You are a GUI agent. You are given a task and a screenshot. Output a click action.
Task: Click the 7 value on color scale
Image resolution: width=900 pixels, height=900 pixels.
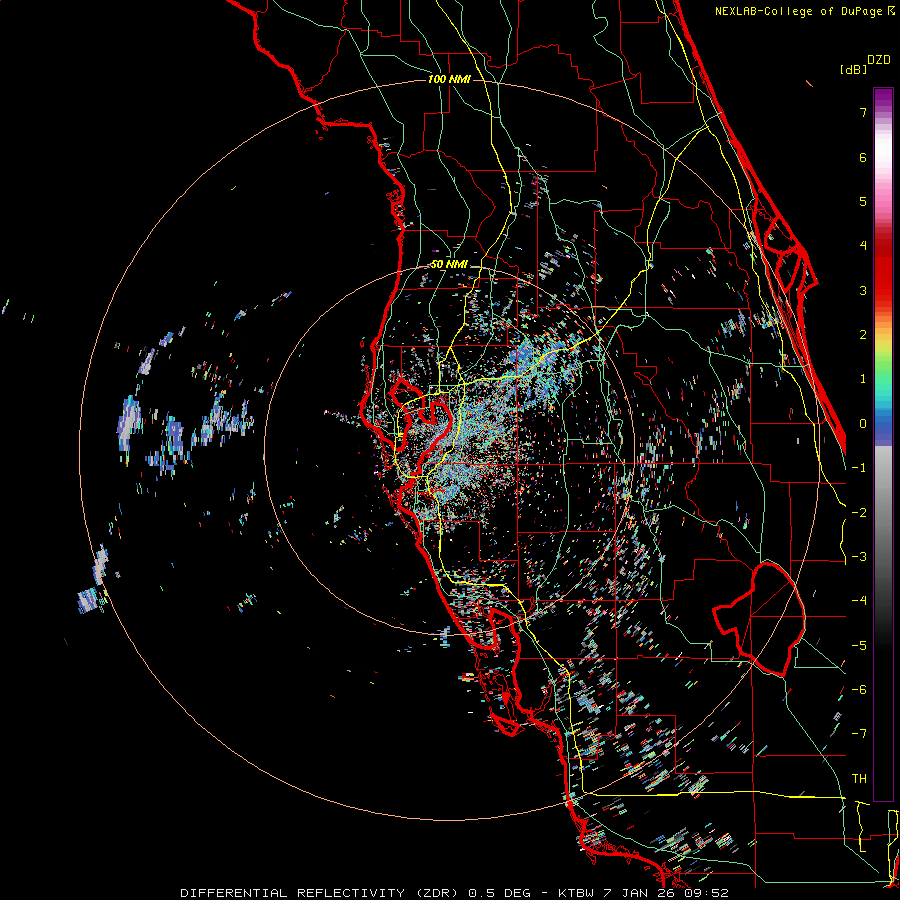[x=863, y=112]
